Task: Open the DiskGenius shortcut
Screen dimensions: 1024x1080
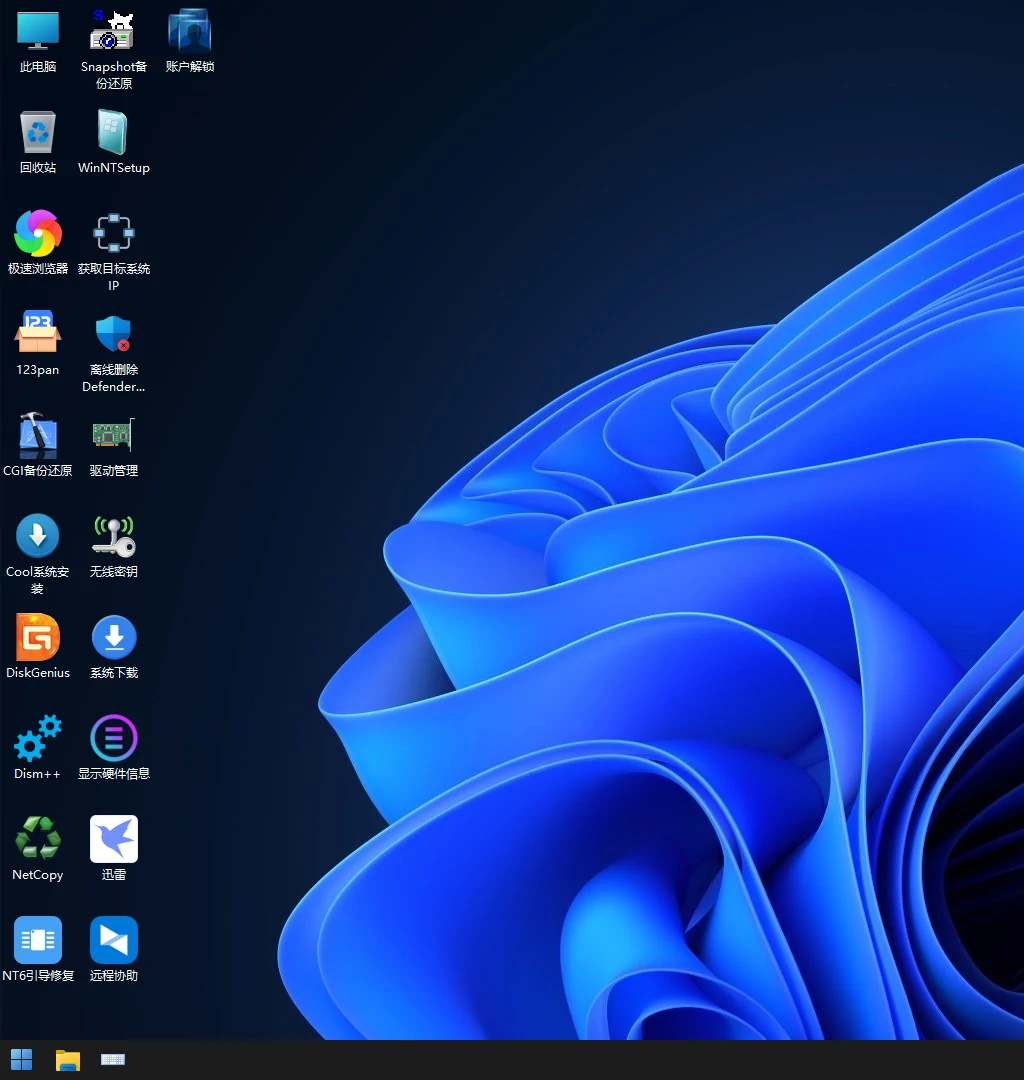Action: click(38, 638)
